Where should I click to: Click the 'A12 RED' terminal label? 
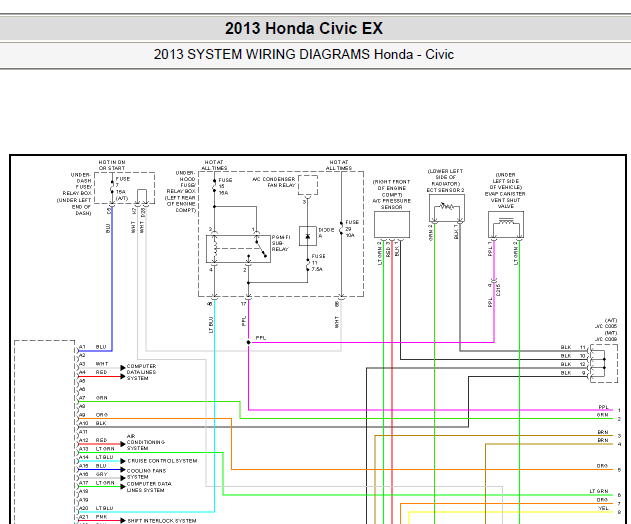click(x=93, y=440)
